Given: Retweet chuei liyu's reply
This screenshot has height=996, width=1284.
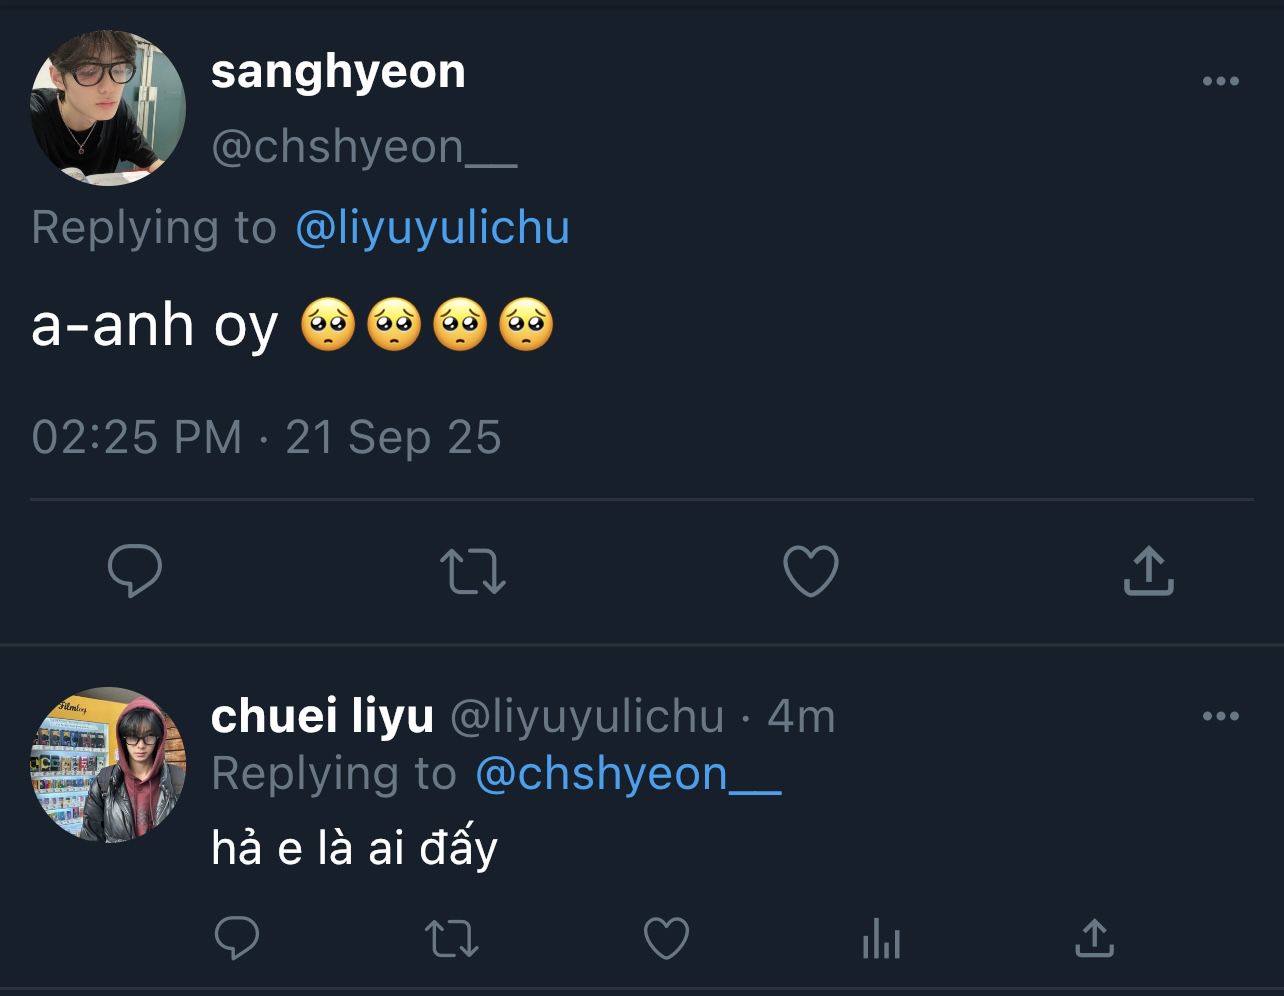Looking at the screenshot, I should coord(452,939).
